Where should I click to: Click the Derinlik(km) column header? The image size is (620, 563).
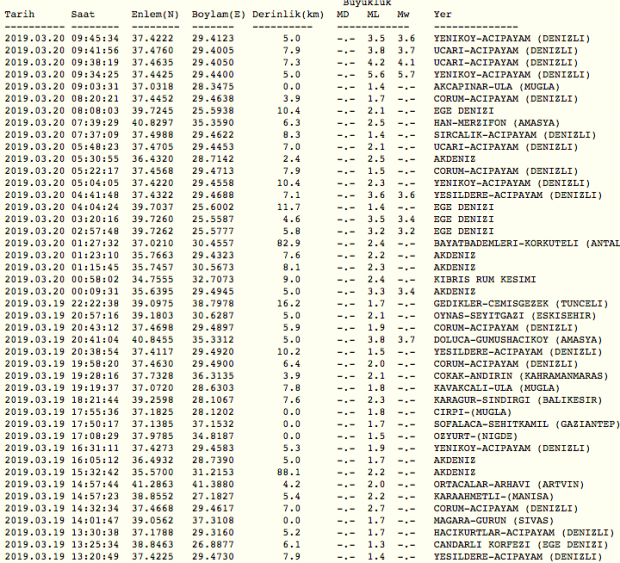click(x=287, y=16)
